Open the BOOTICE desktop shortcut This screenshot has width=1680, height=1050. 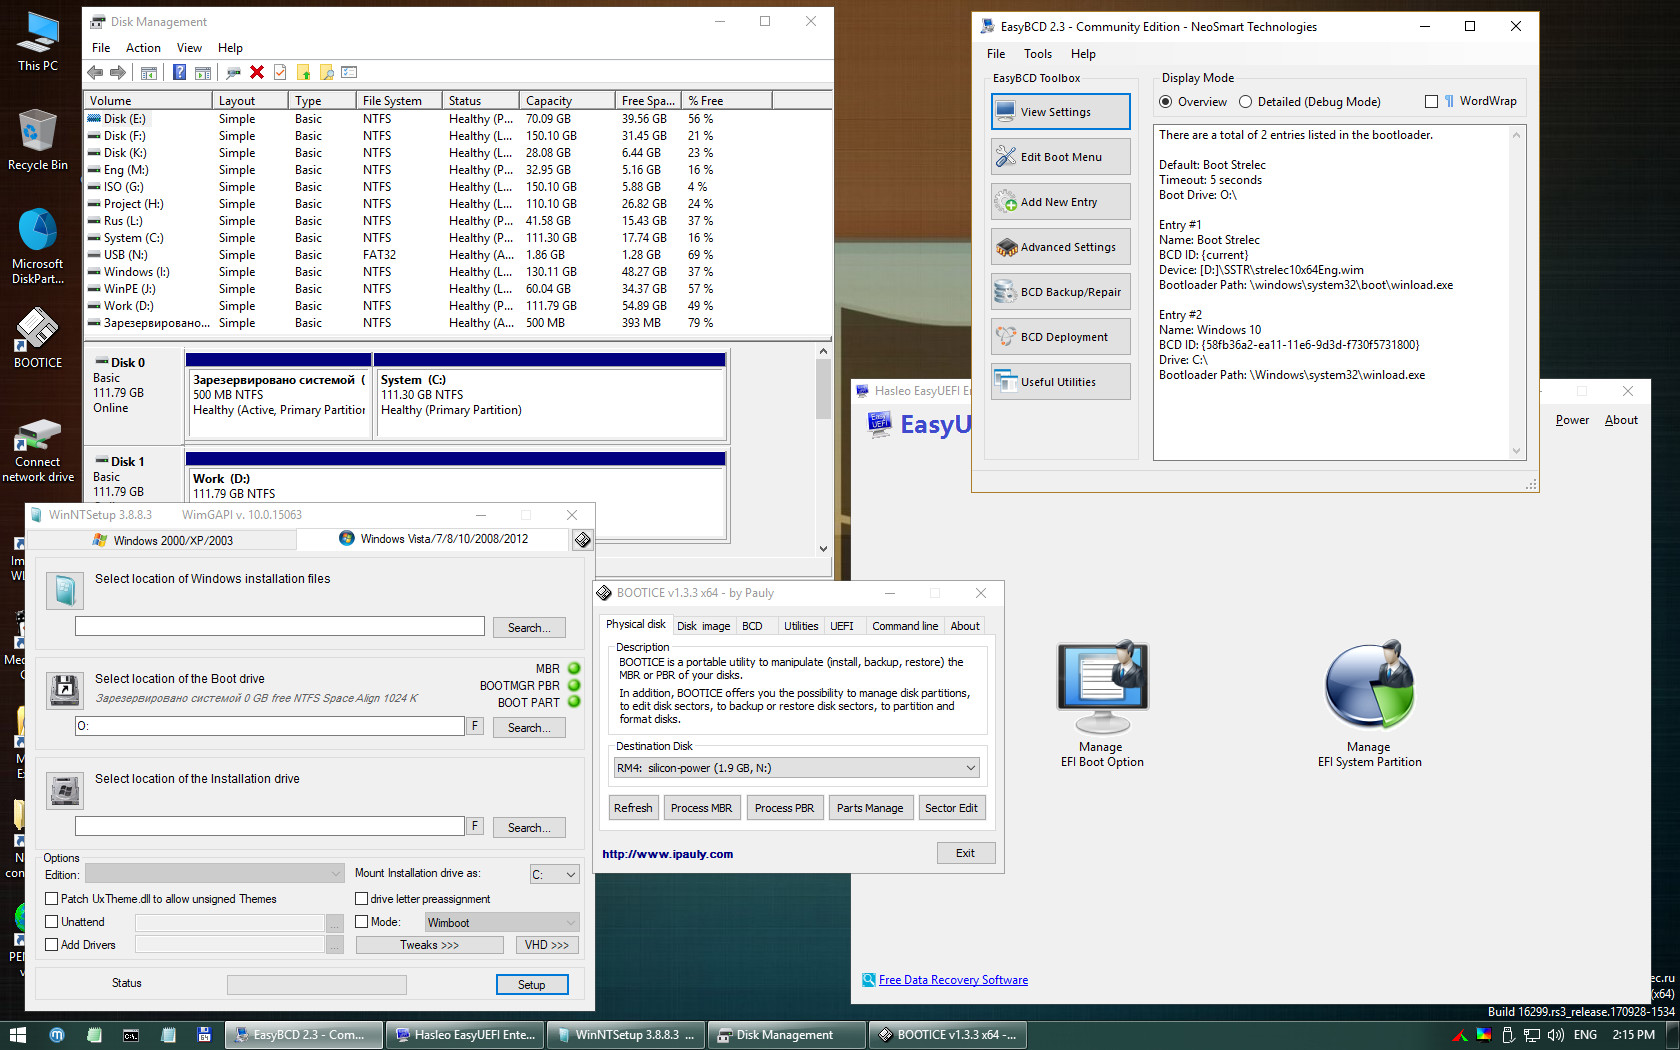pos(38,338)
